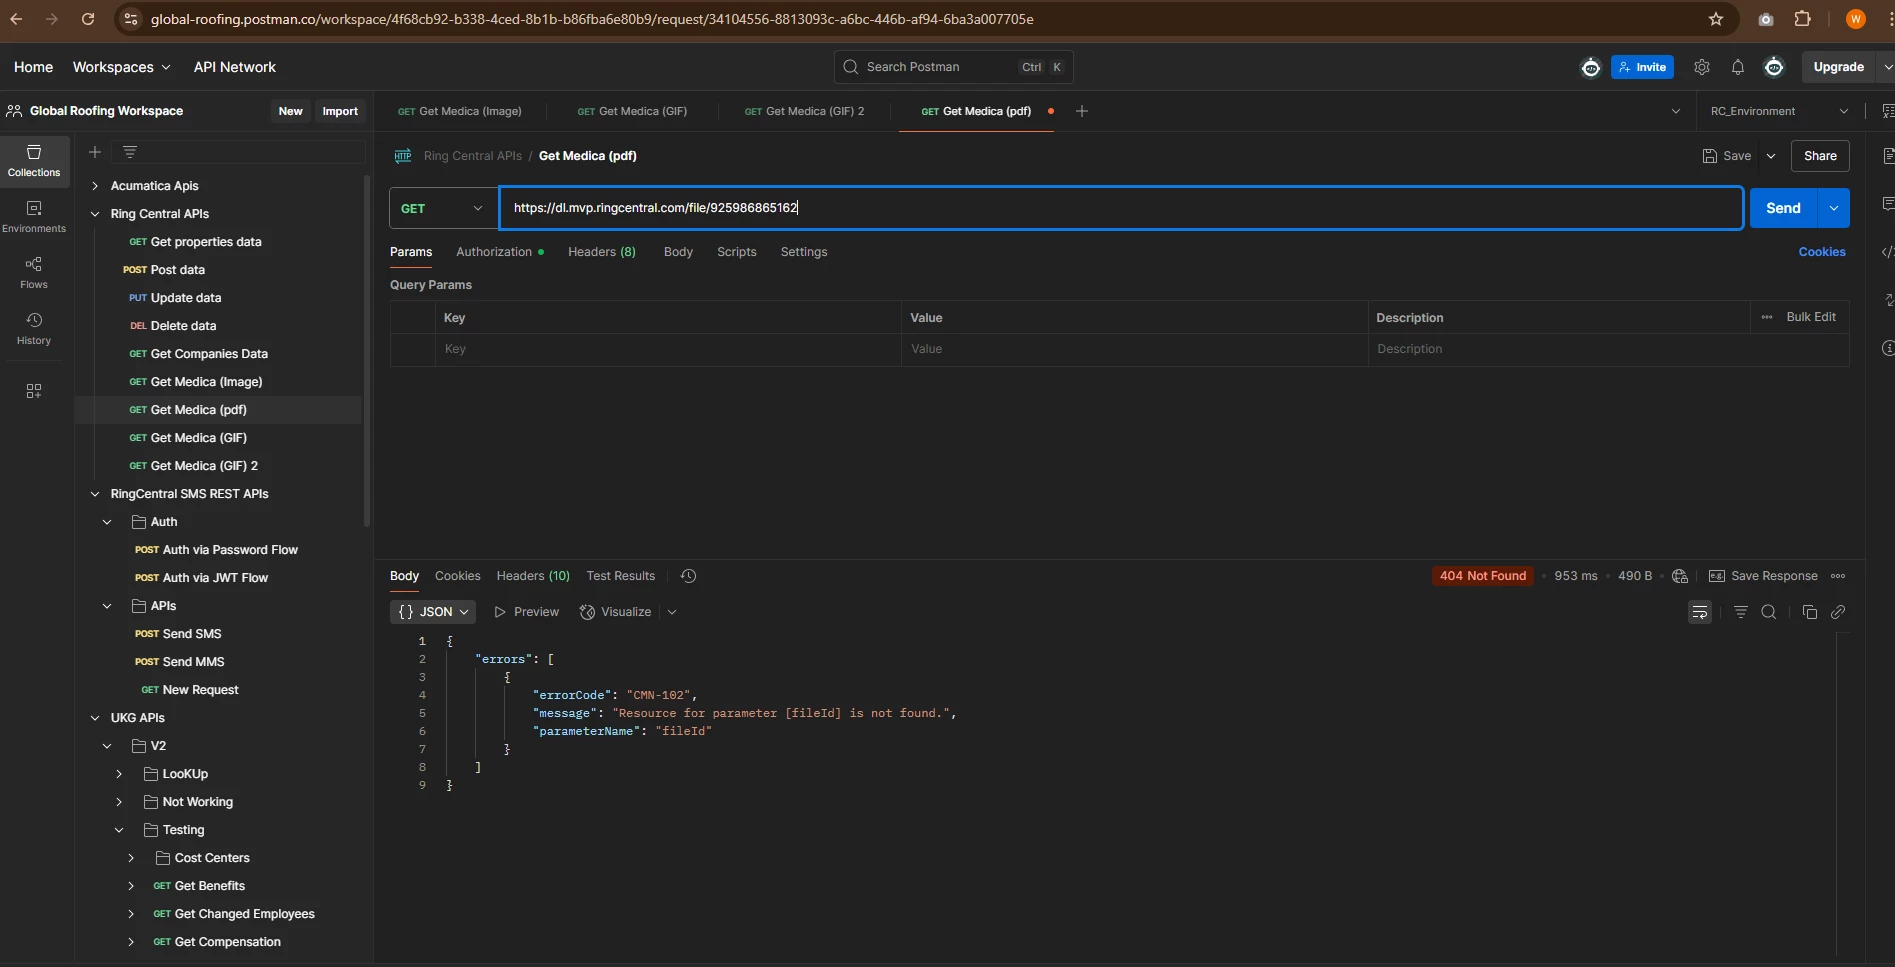Open the RC_Environment selector dropdown
This screenshot has width=1895, height=967.
(x=1780, y=111)
